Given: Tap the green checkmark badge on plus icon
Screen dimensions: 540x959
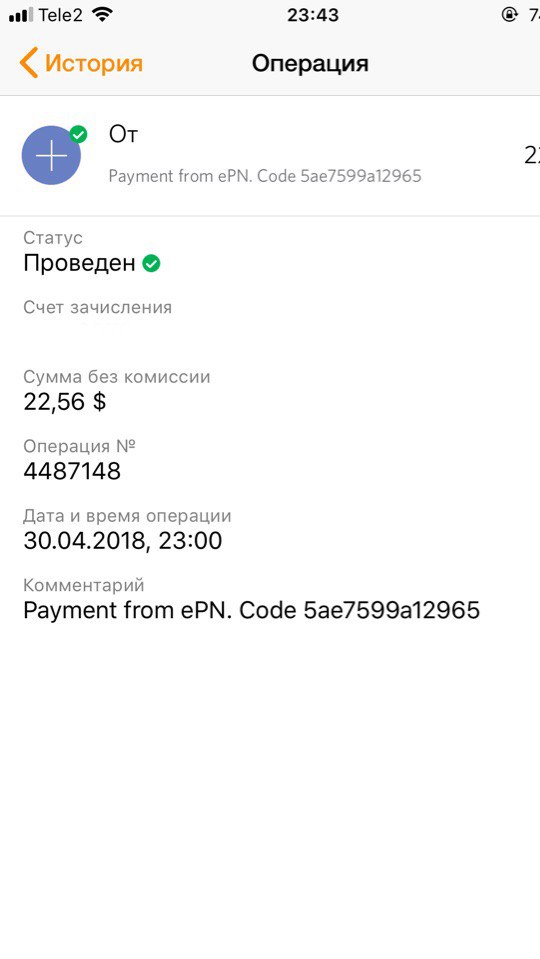Looking at the screenshot, I should point(78,135).
